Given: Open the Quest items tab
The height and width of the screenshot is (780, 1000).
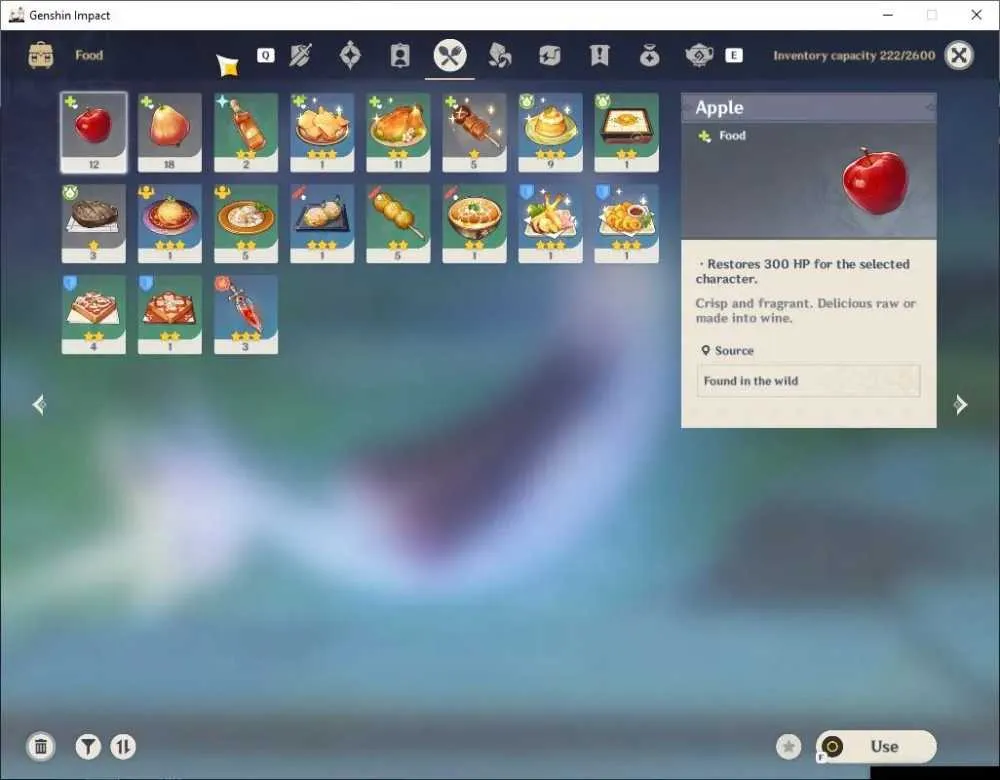Looking at the screenshot, I should point(599,55).
